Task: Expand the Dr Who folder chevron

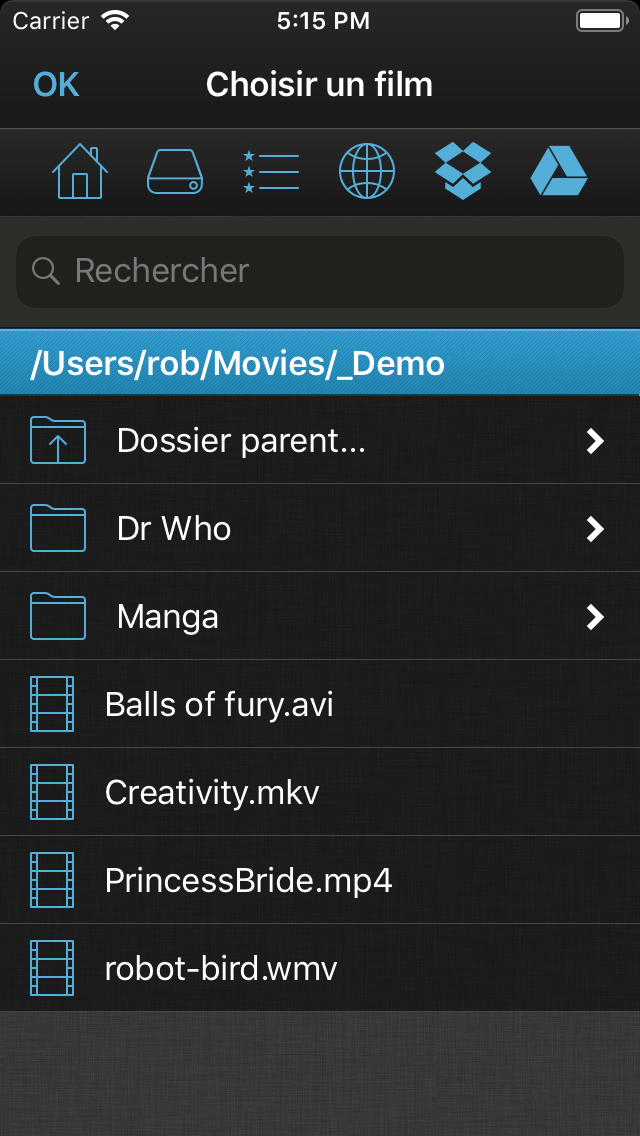Action: pyautogui.click(x=595, y=529)
